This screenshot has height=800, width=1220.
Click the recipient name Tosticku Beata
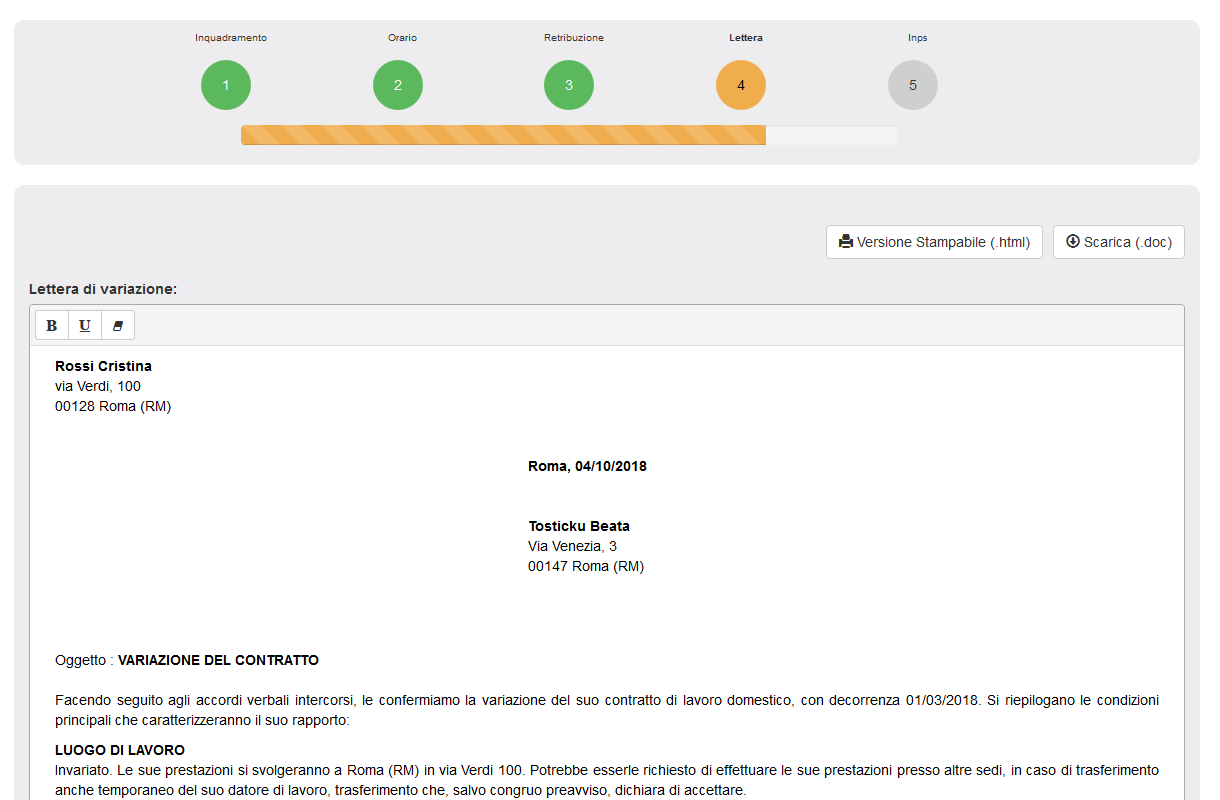[x=579, y=525]
